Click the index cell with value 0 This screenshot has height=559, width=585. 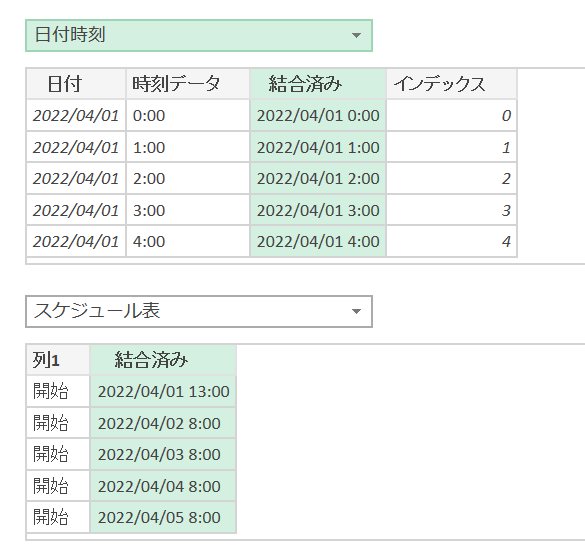tap(451, 115)
